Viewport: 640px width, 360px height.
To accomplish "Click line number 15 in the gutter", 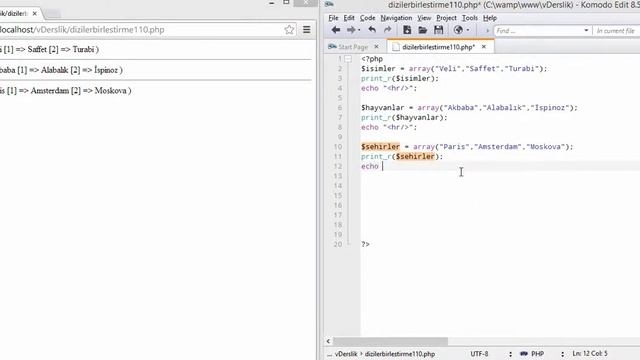I will point(338,196).
